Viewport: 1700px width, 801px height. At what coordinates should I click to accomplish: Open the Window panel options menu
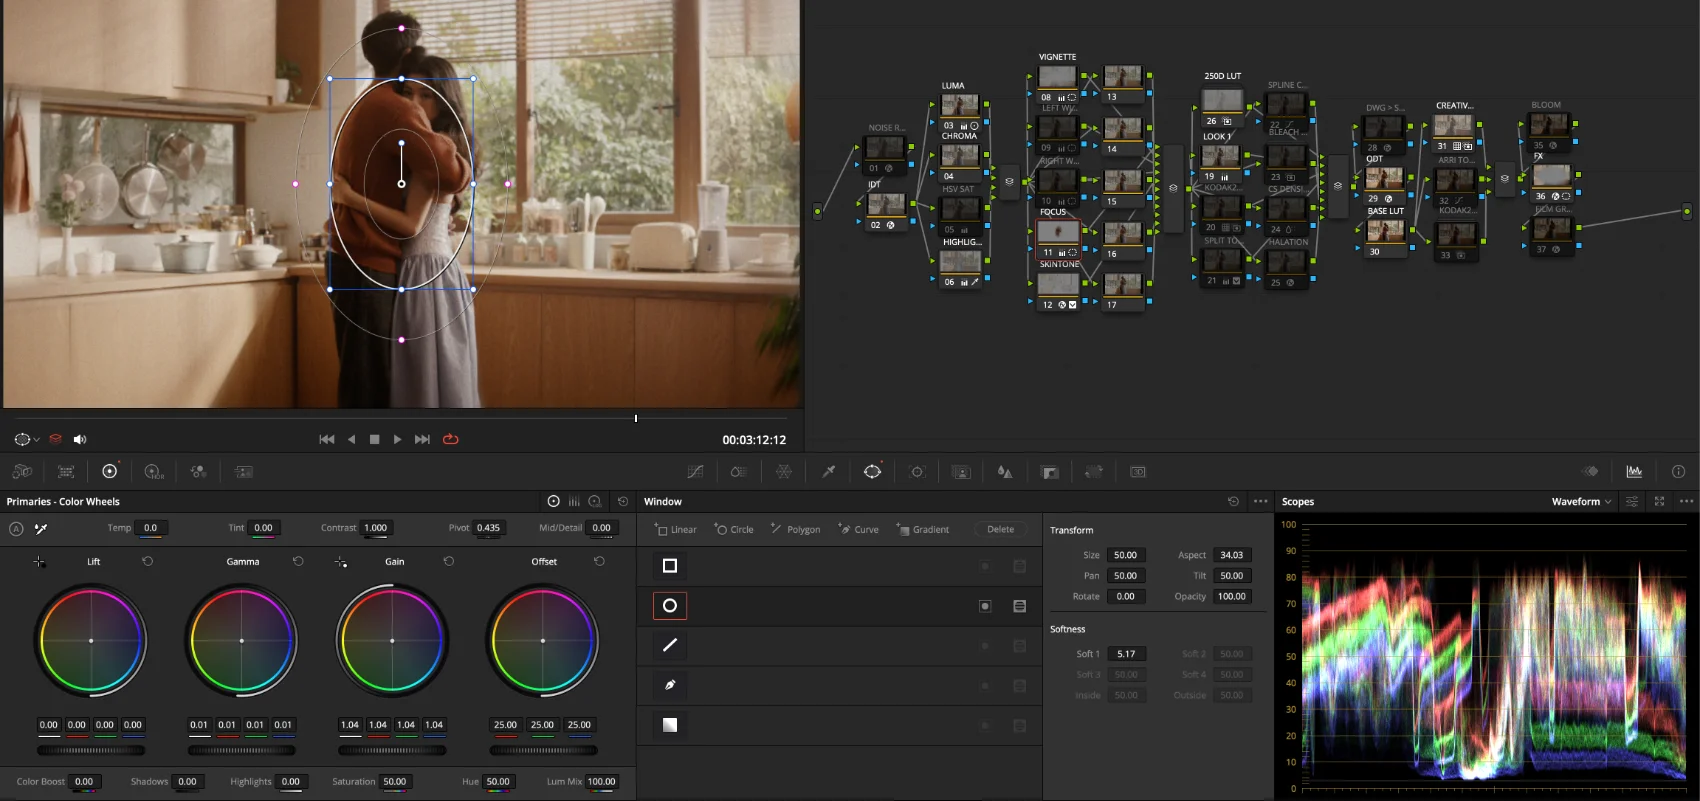[x=1260, y=502]
